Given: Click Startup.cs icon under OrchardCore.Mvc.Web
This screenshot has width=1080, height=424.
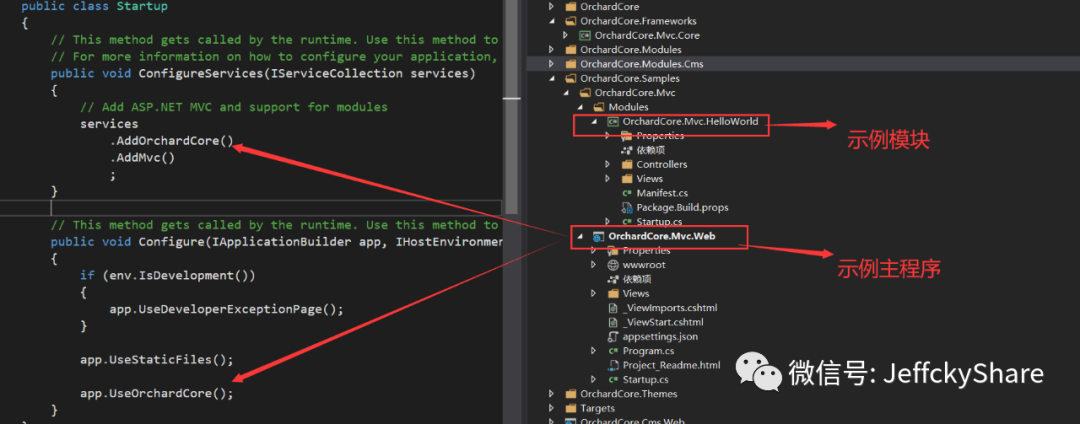Looking at the screenshot, I should pos(612,380).
